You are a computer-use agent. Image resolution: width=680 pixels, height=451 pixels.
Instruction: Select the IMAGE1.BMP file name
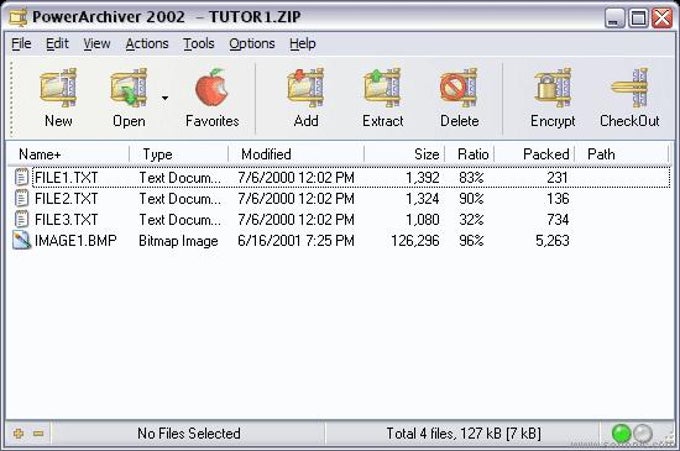75,240
